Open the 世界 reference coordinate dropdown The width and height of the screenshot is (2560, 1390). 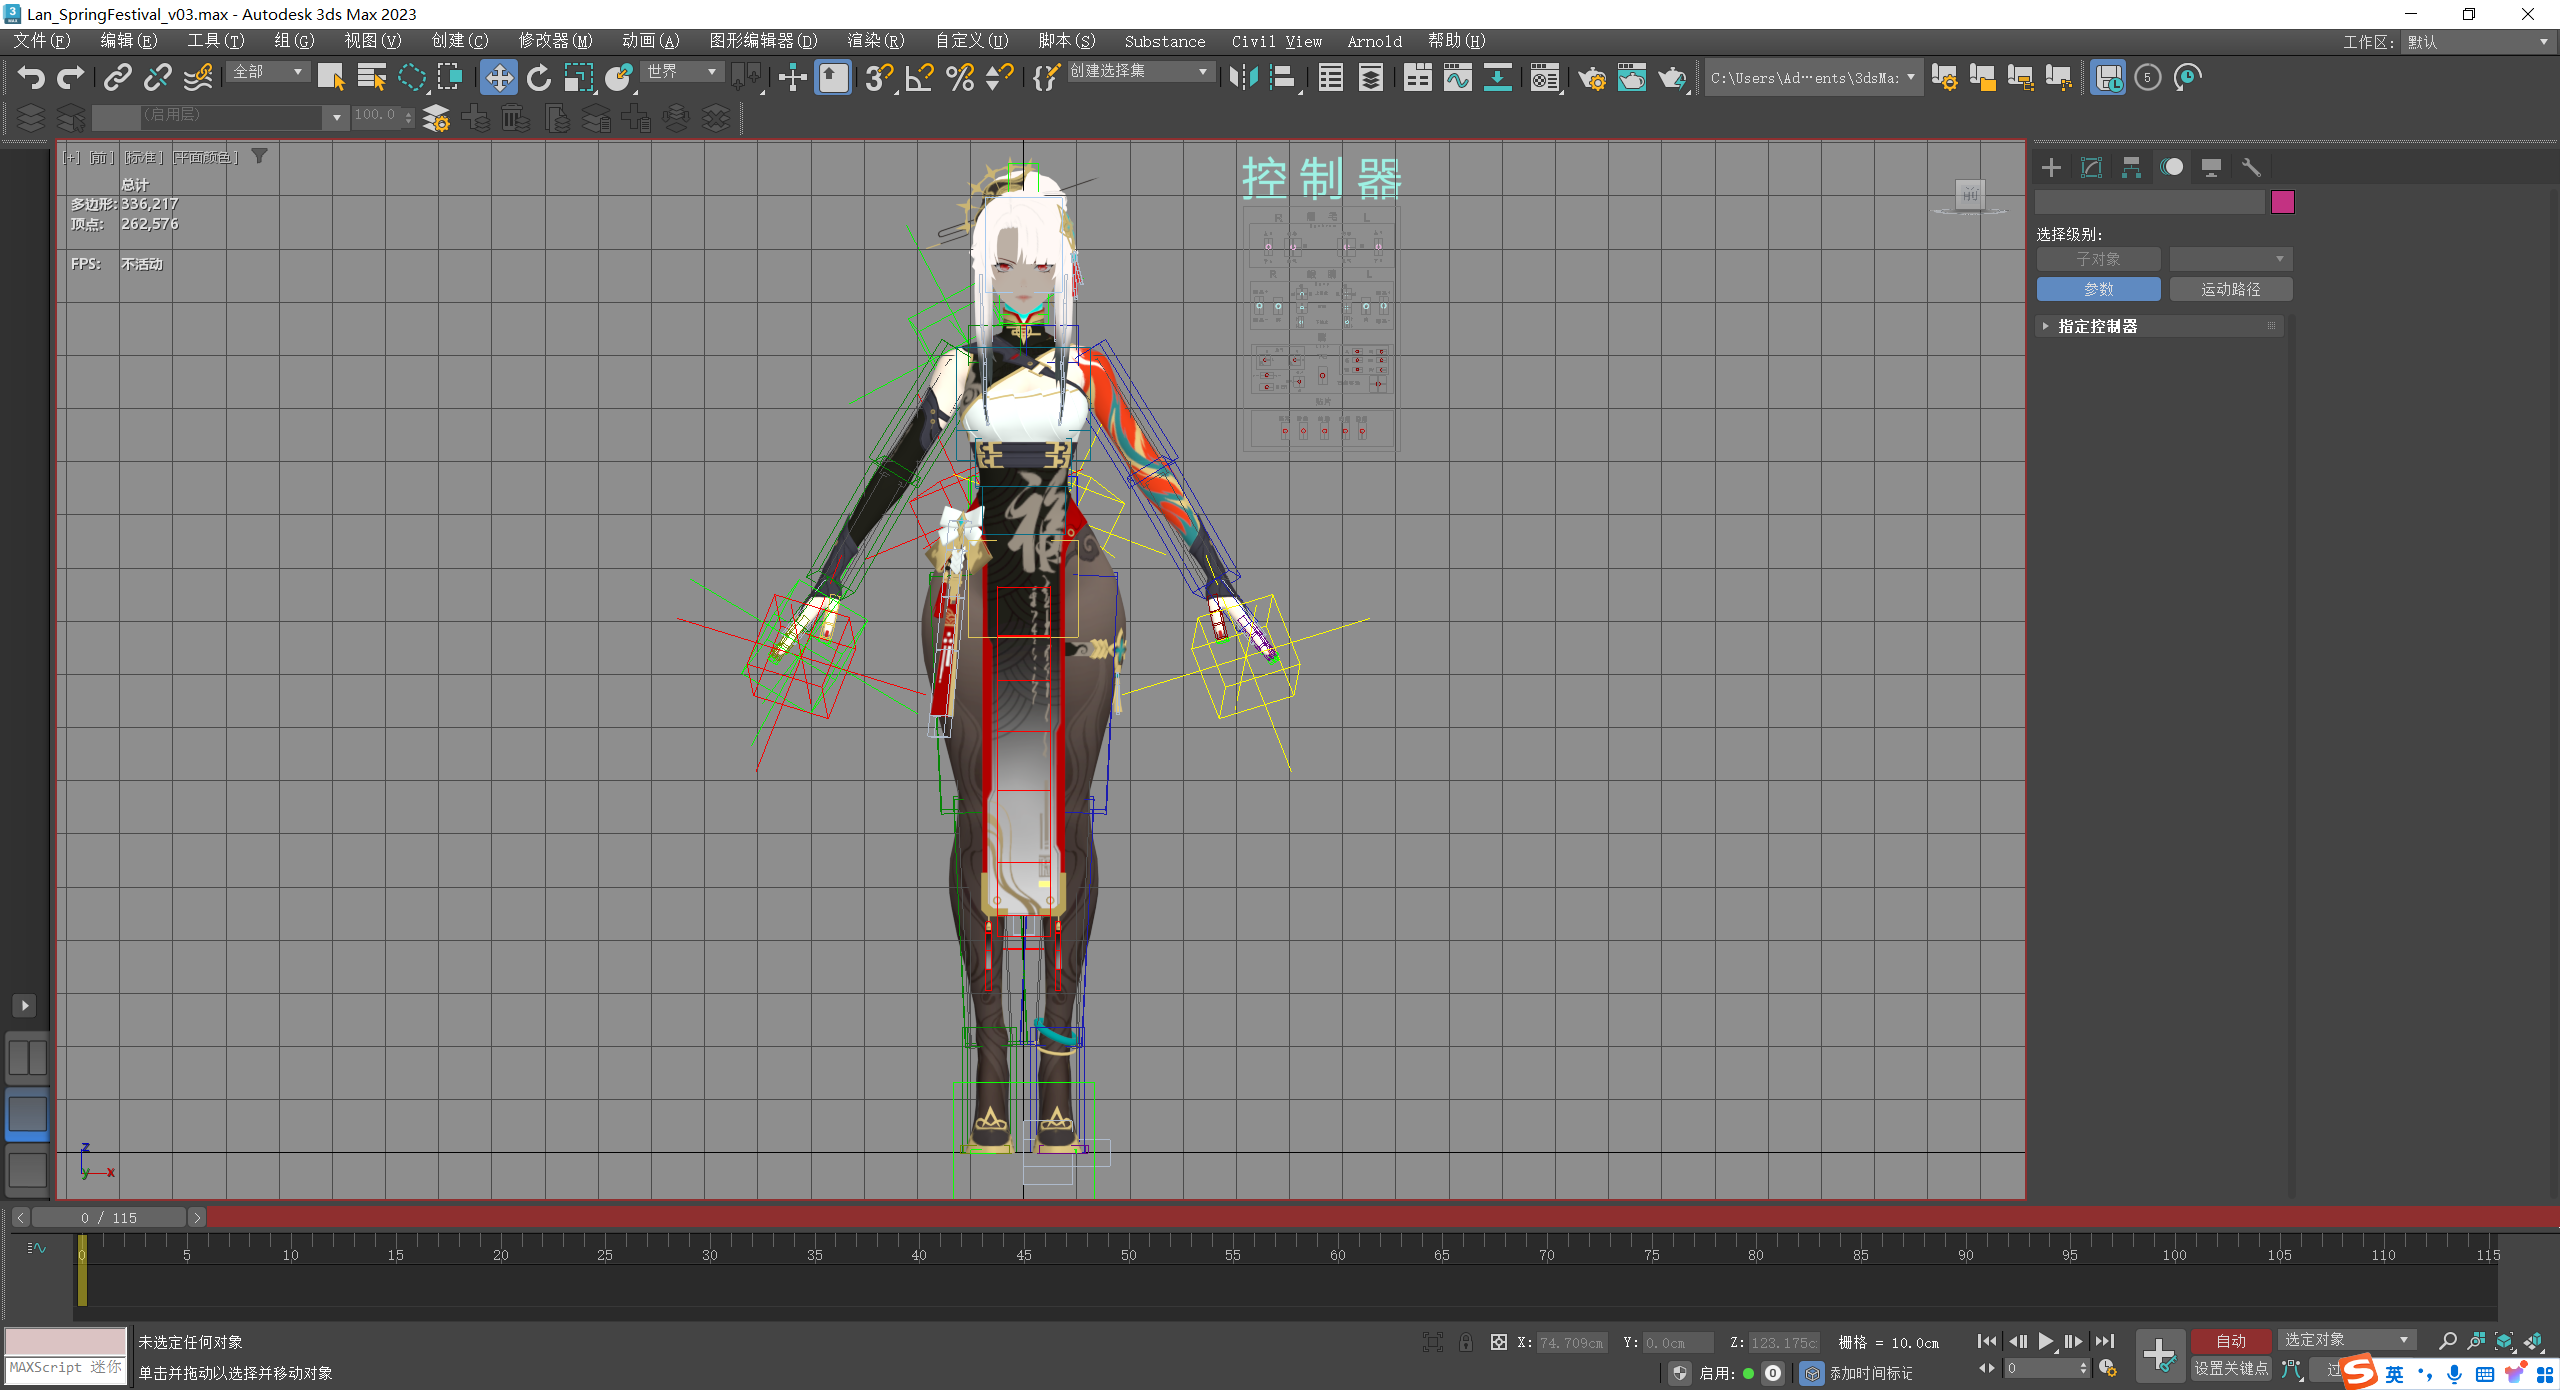(x=682, y=72)
